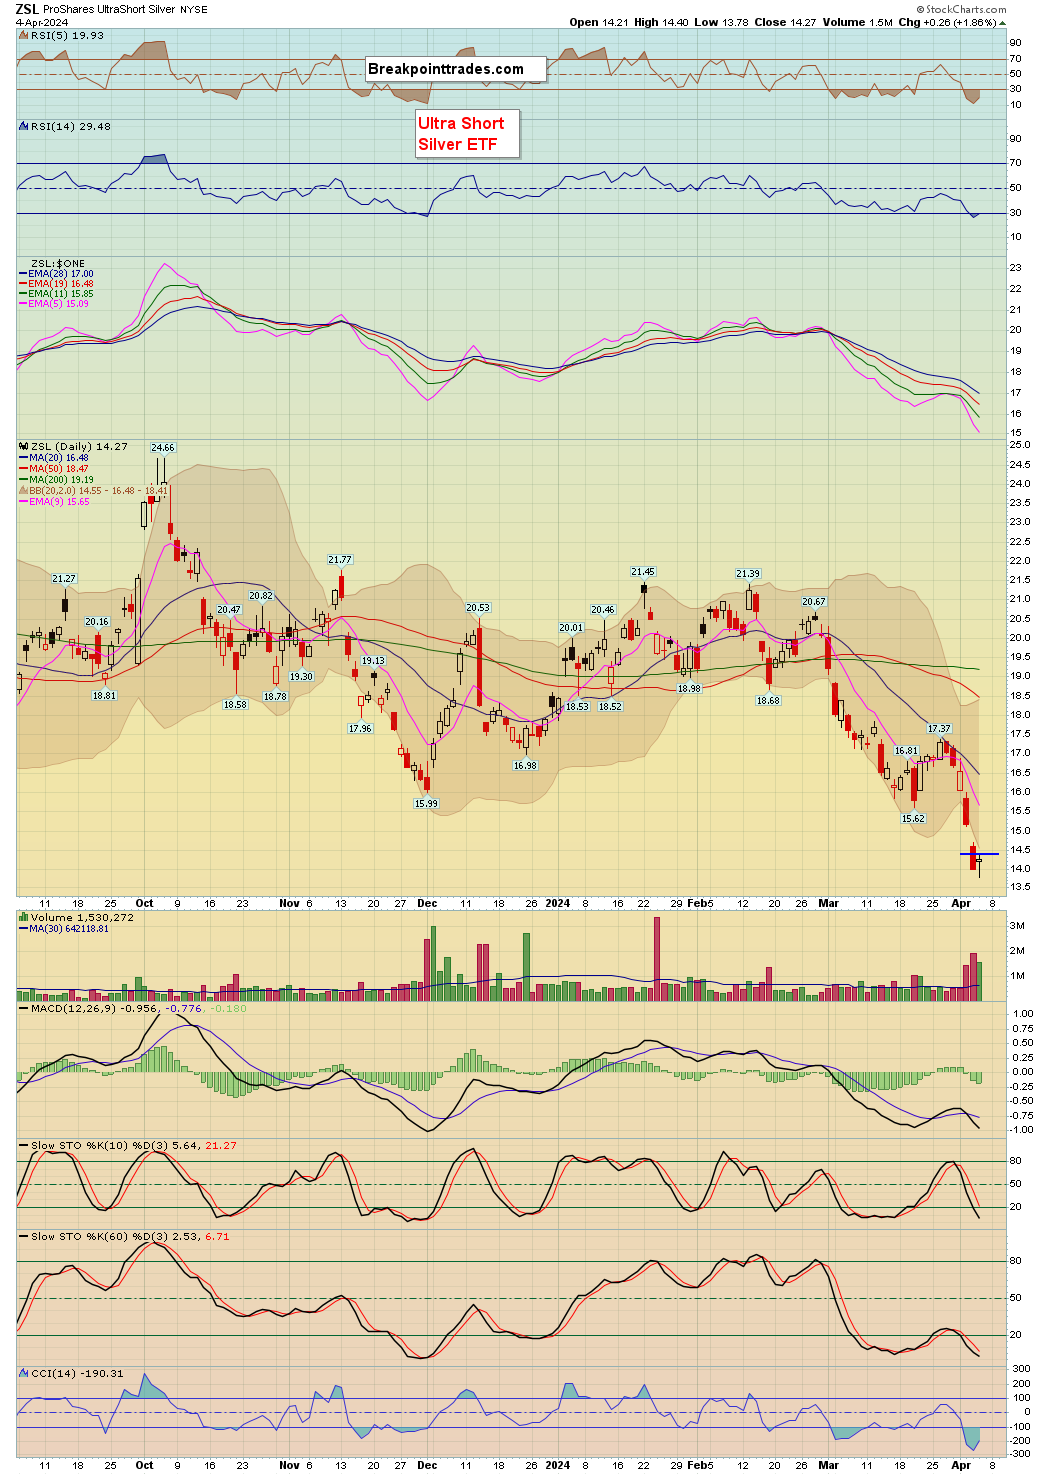Click the Breakpointtrades.com label box
This screenshot has width=1050, height=1475.
tap(455, 69)
